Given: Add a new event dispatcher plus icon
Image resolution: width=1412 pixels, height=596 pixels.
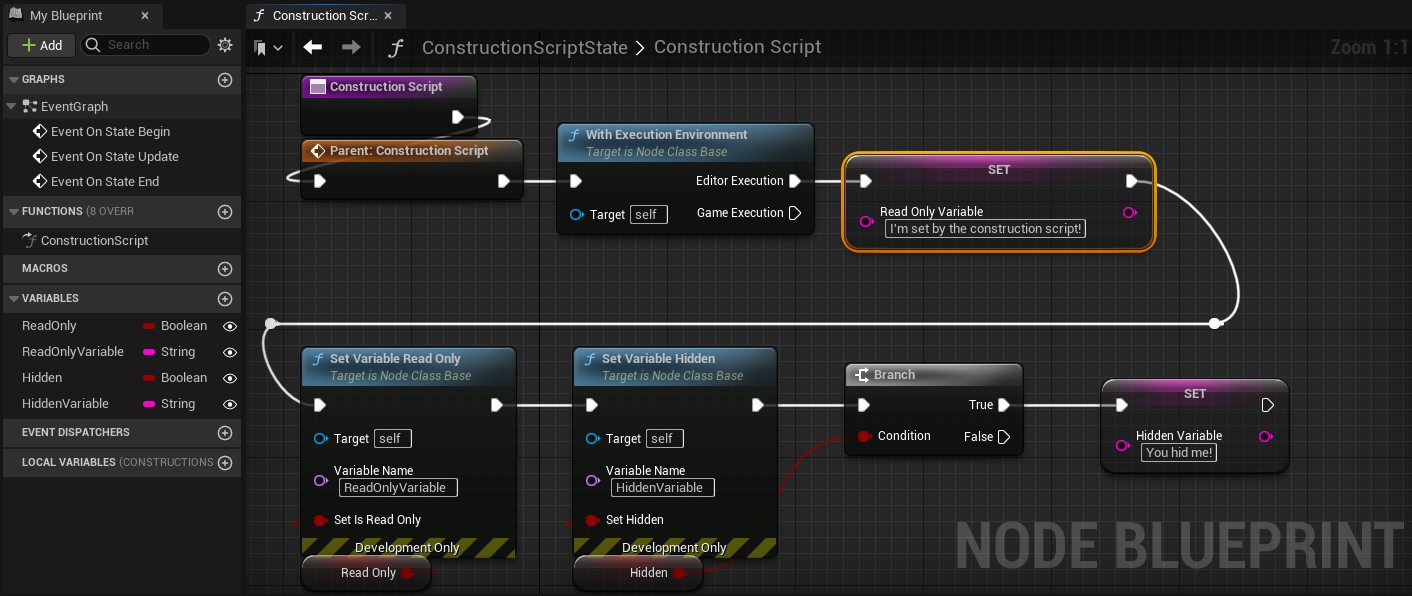Looking at the screenshot, I should click(225, 433).
